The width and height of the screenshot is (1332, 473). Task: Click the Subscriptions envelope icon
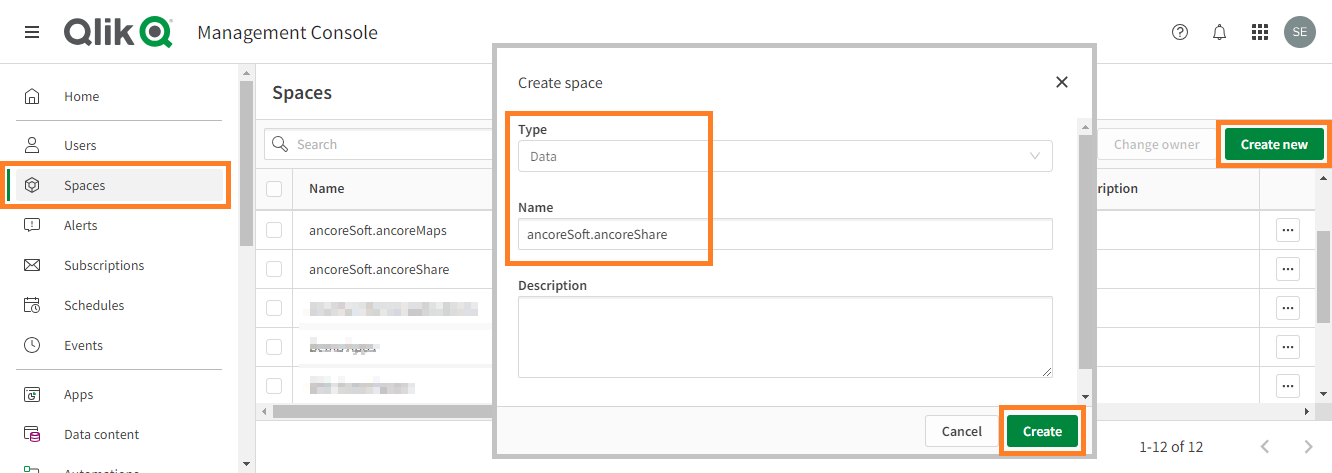(x=32, y=265)
